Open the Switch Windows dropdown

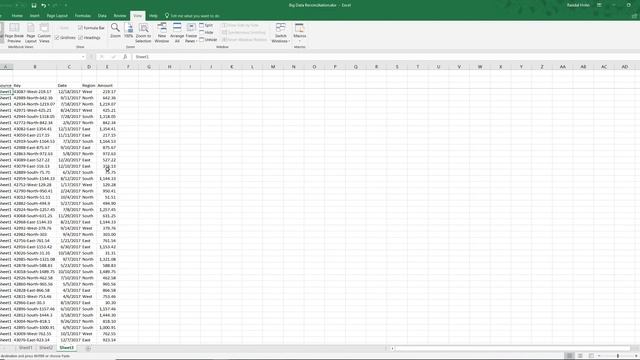280,33
